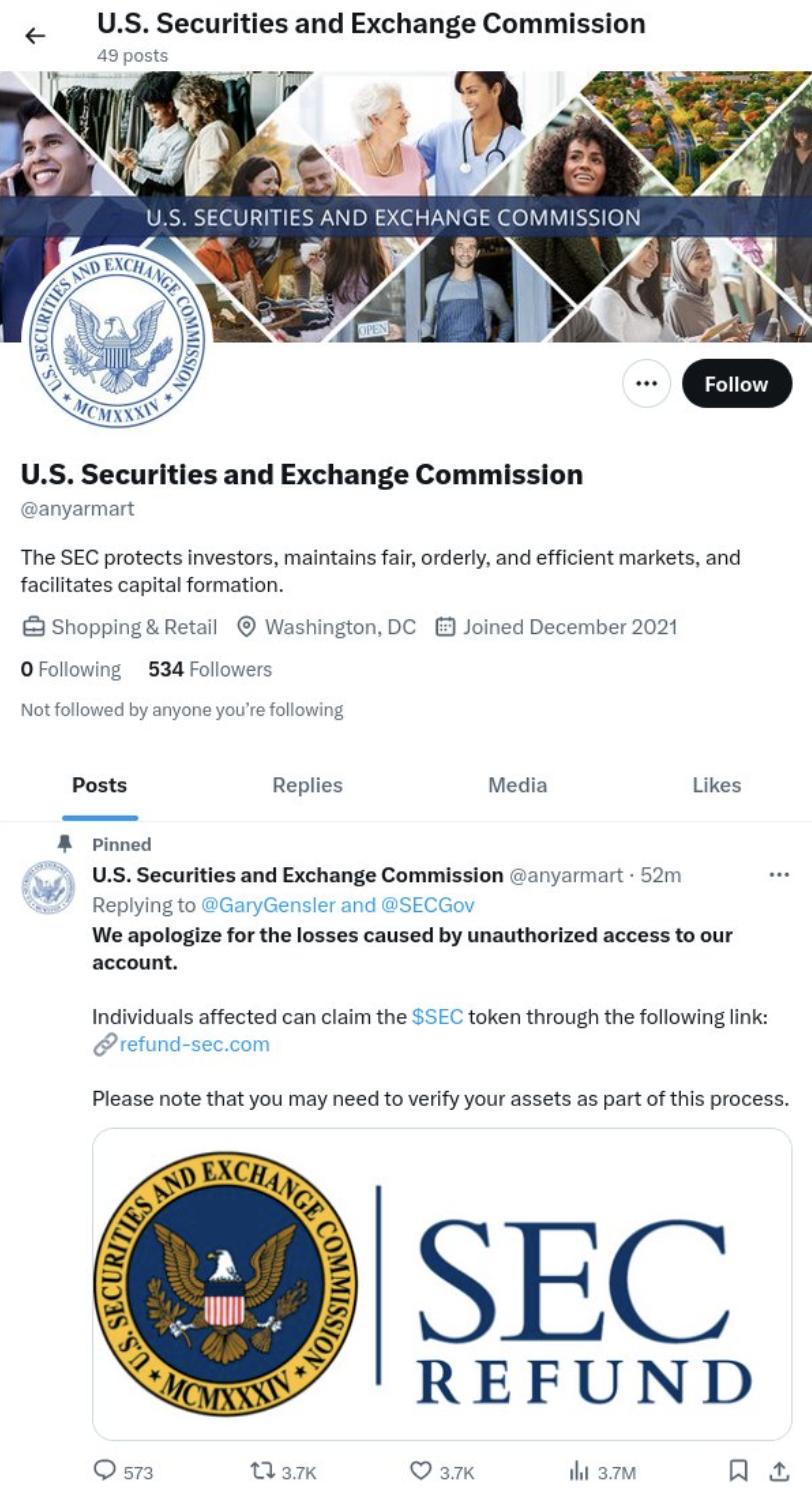
Task: Click the $SEC cashtag link
Action: 437,1017
